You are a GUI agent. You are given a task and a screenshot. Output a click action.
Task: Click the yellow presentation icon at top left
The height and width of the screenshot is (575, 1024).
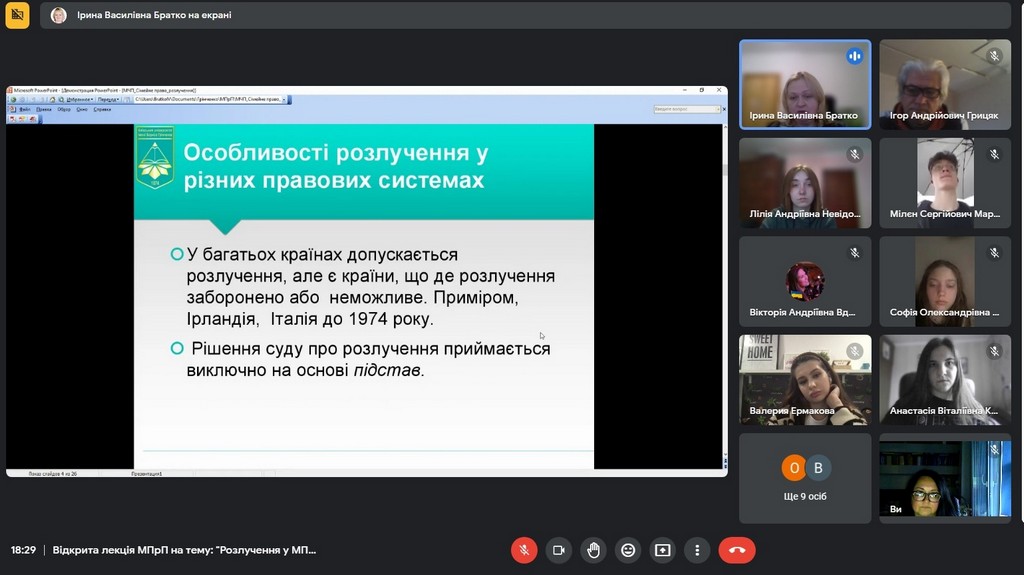pyautogui.click(x=17, y=15)
